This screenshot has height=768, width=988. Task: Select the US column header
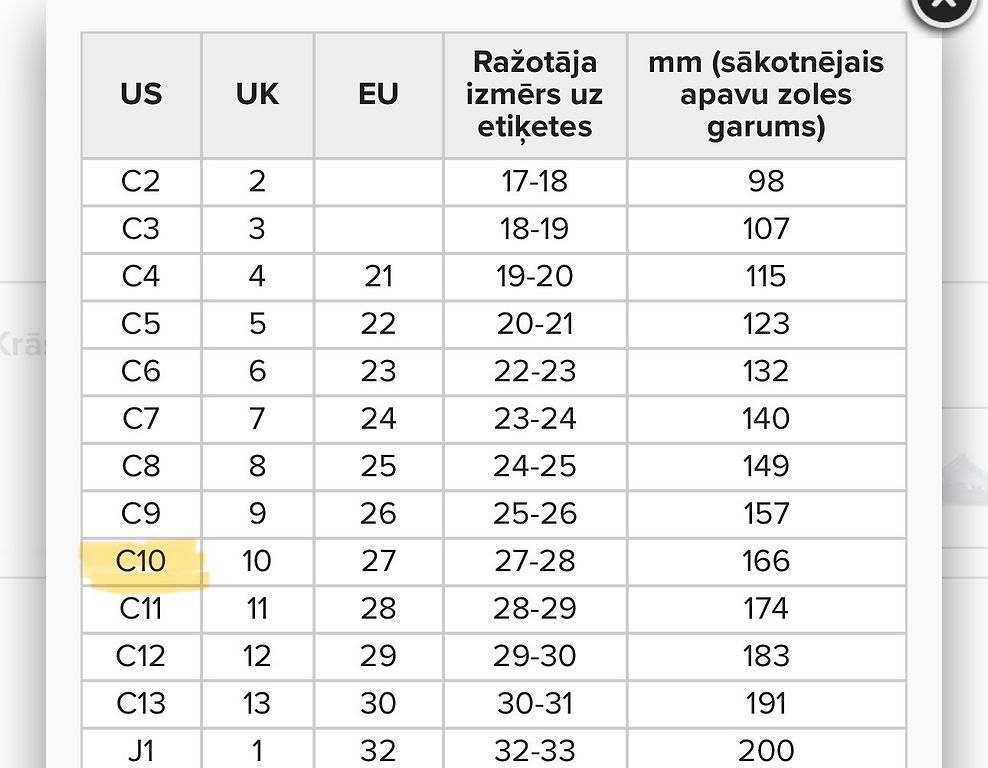click(141, 95)
